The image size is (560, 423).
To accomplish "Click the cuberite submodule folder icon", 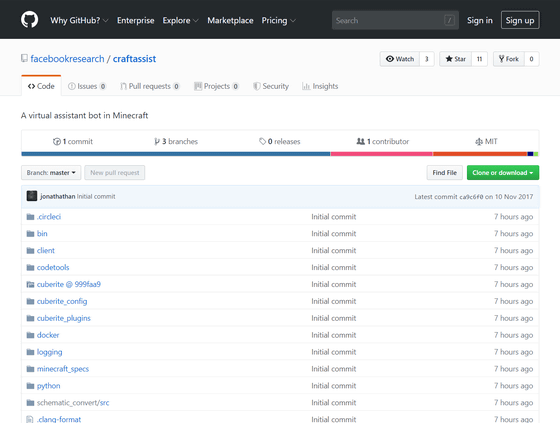I will [x=30, y=284].
